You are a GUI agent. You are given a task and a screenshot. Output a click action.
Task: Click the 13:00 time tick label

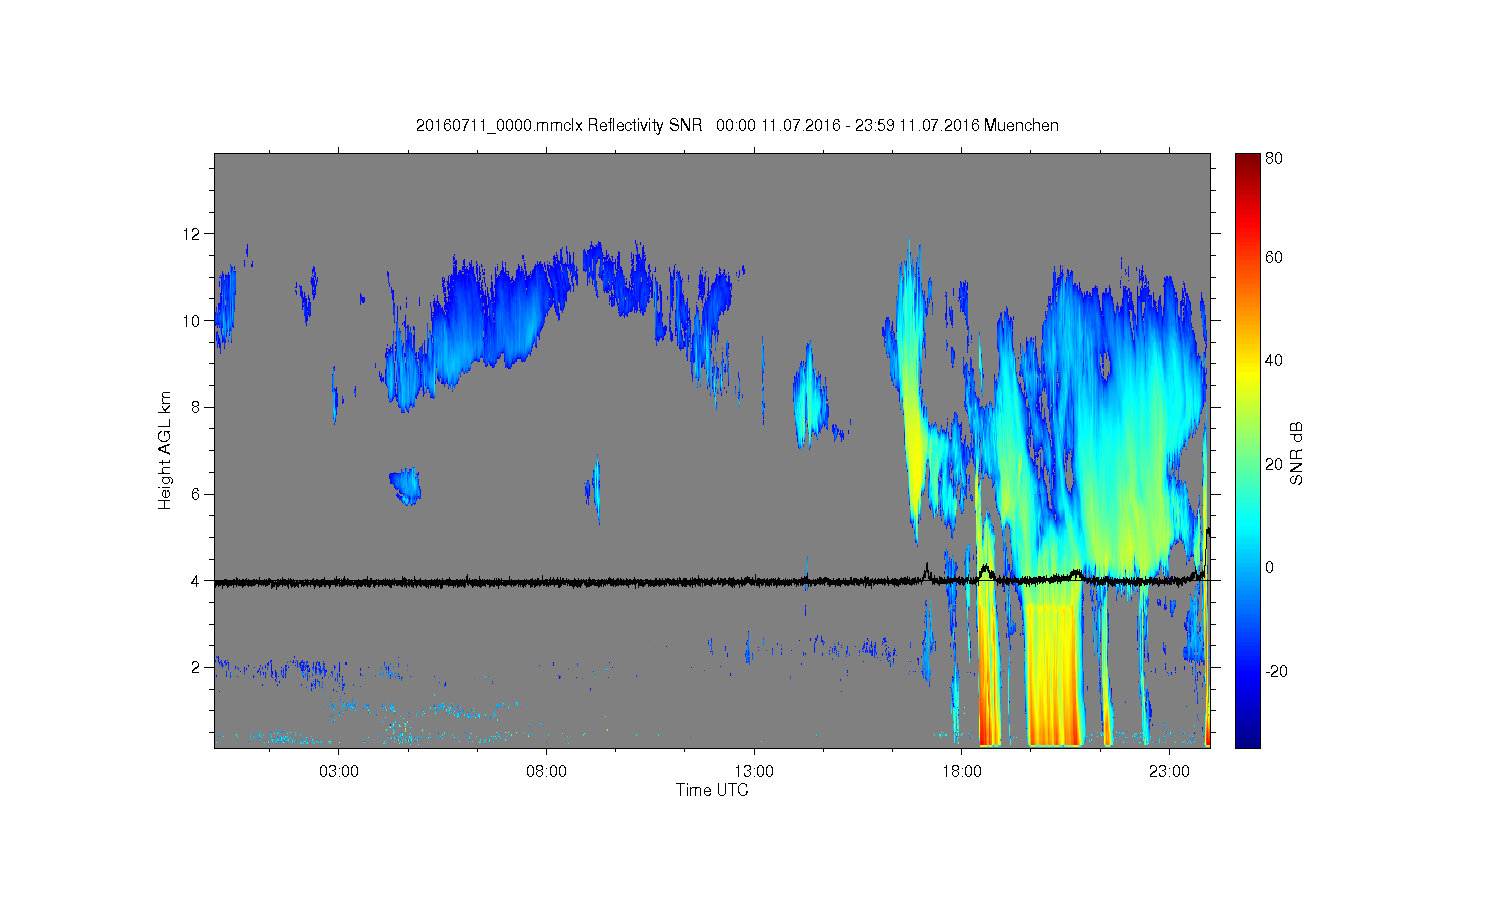coord(754,771)
